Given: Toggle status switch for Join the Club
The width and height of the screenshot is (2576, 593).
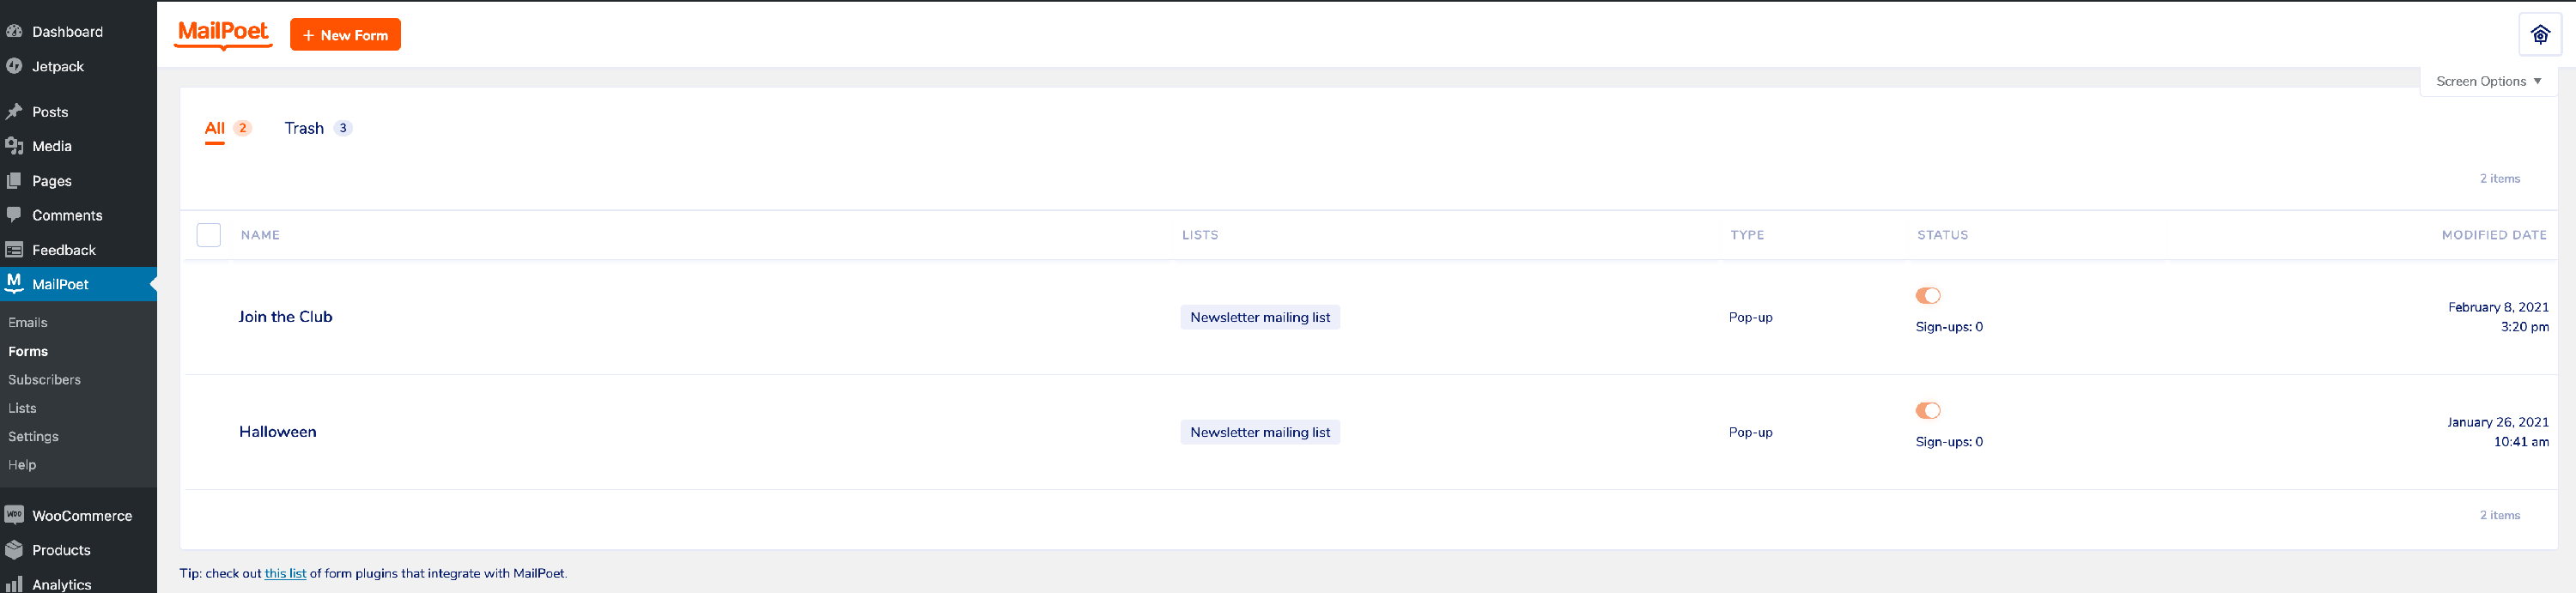Looking at the screenshot, I should 1927,295.
